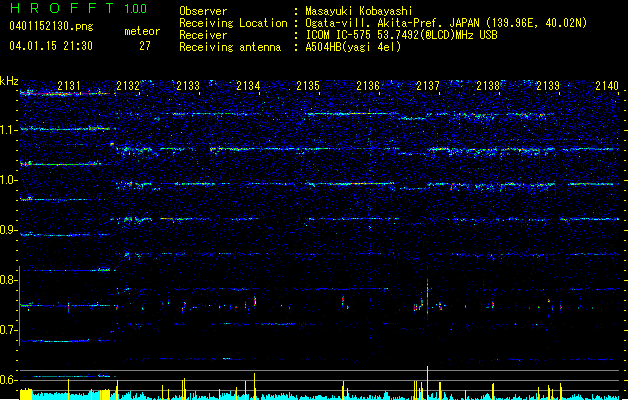Click the 2136 time marker

(x=368, y=86)
